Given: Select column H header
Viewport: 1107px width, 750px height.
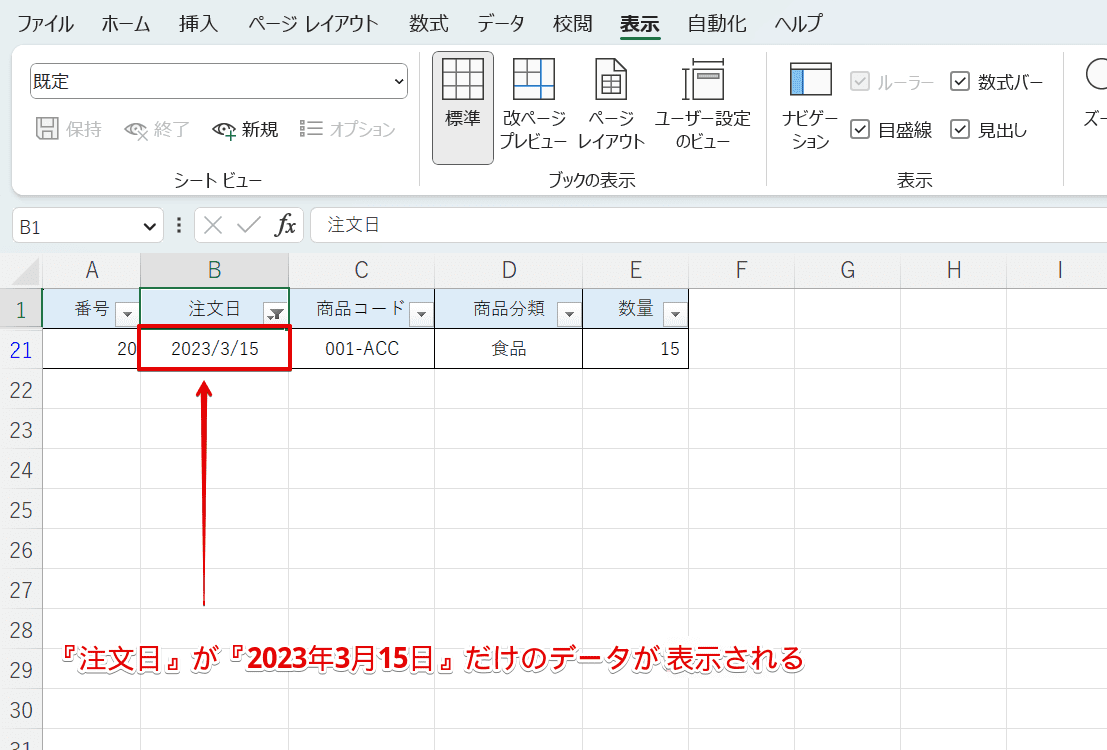Looking at the screenshot, I should coord(954,270).
